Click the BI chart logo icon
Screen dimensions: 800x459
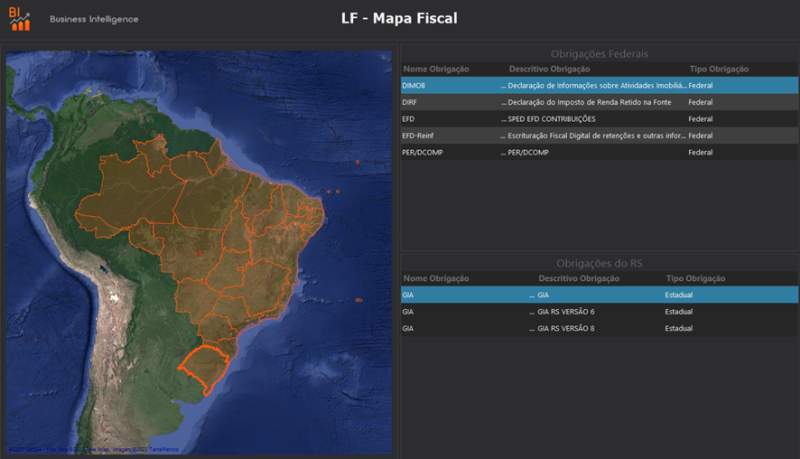[x=19, y=19]
